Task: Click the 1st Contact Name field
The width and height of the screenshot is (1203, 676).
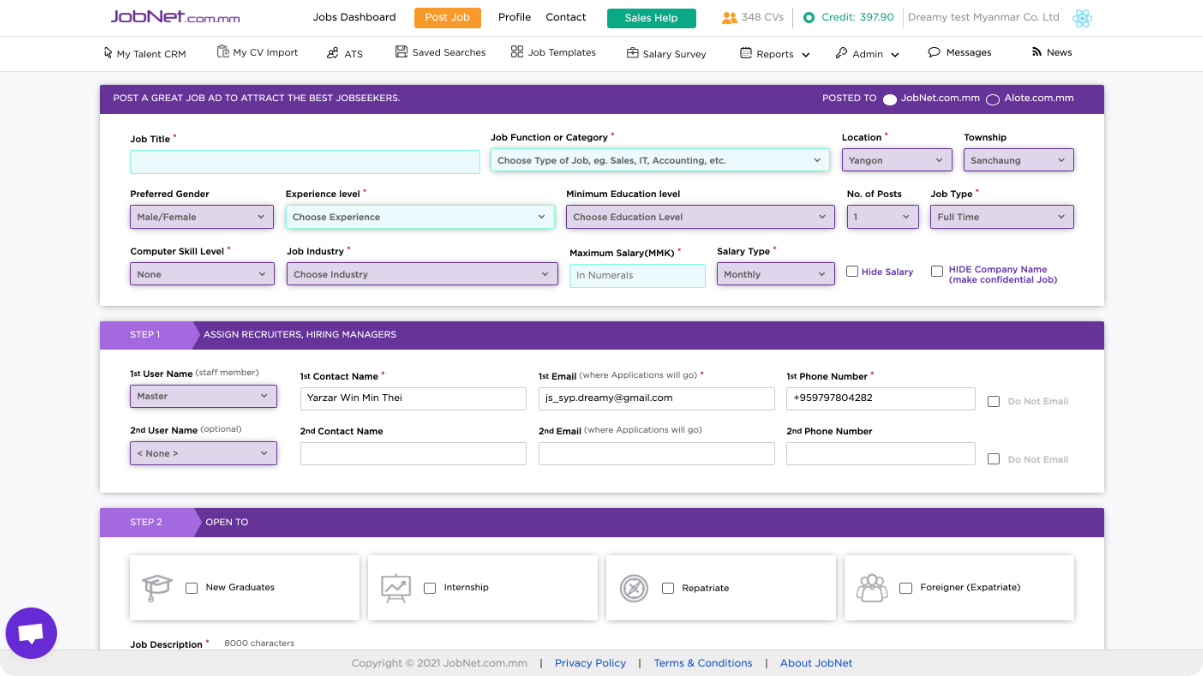Action: 413,398
